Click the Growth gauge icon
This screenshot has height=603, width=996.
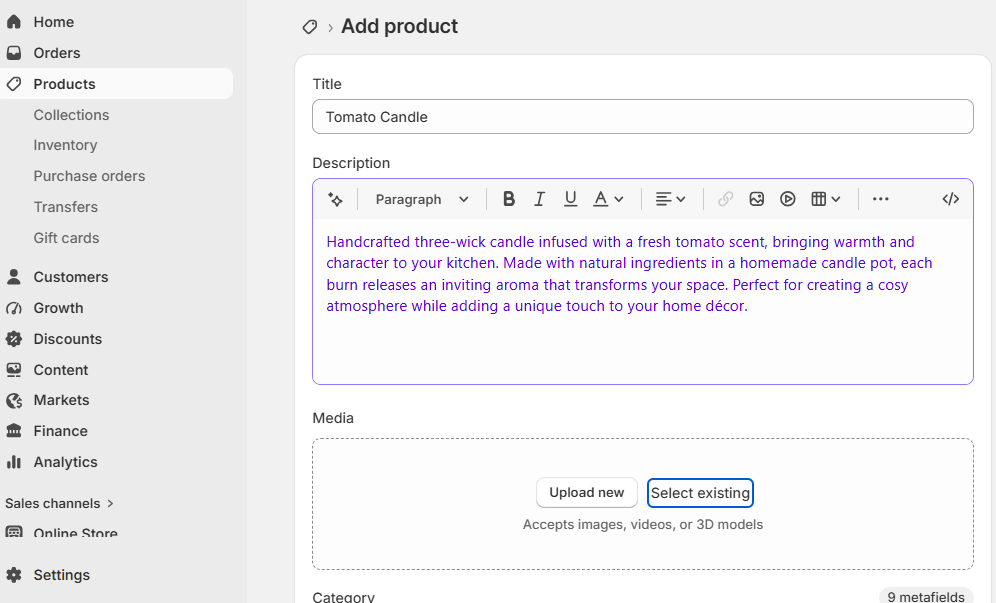pyautogui.click(x=14, y=308)
